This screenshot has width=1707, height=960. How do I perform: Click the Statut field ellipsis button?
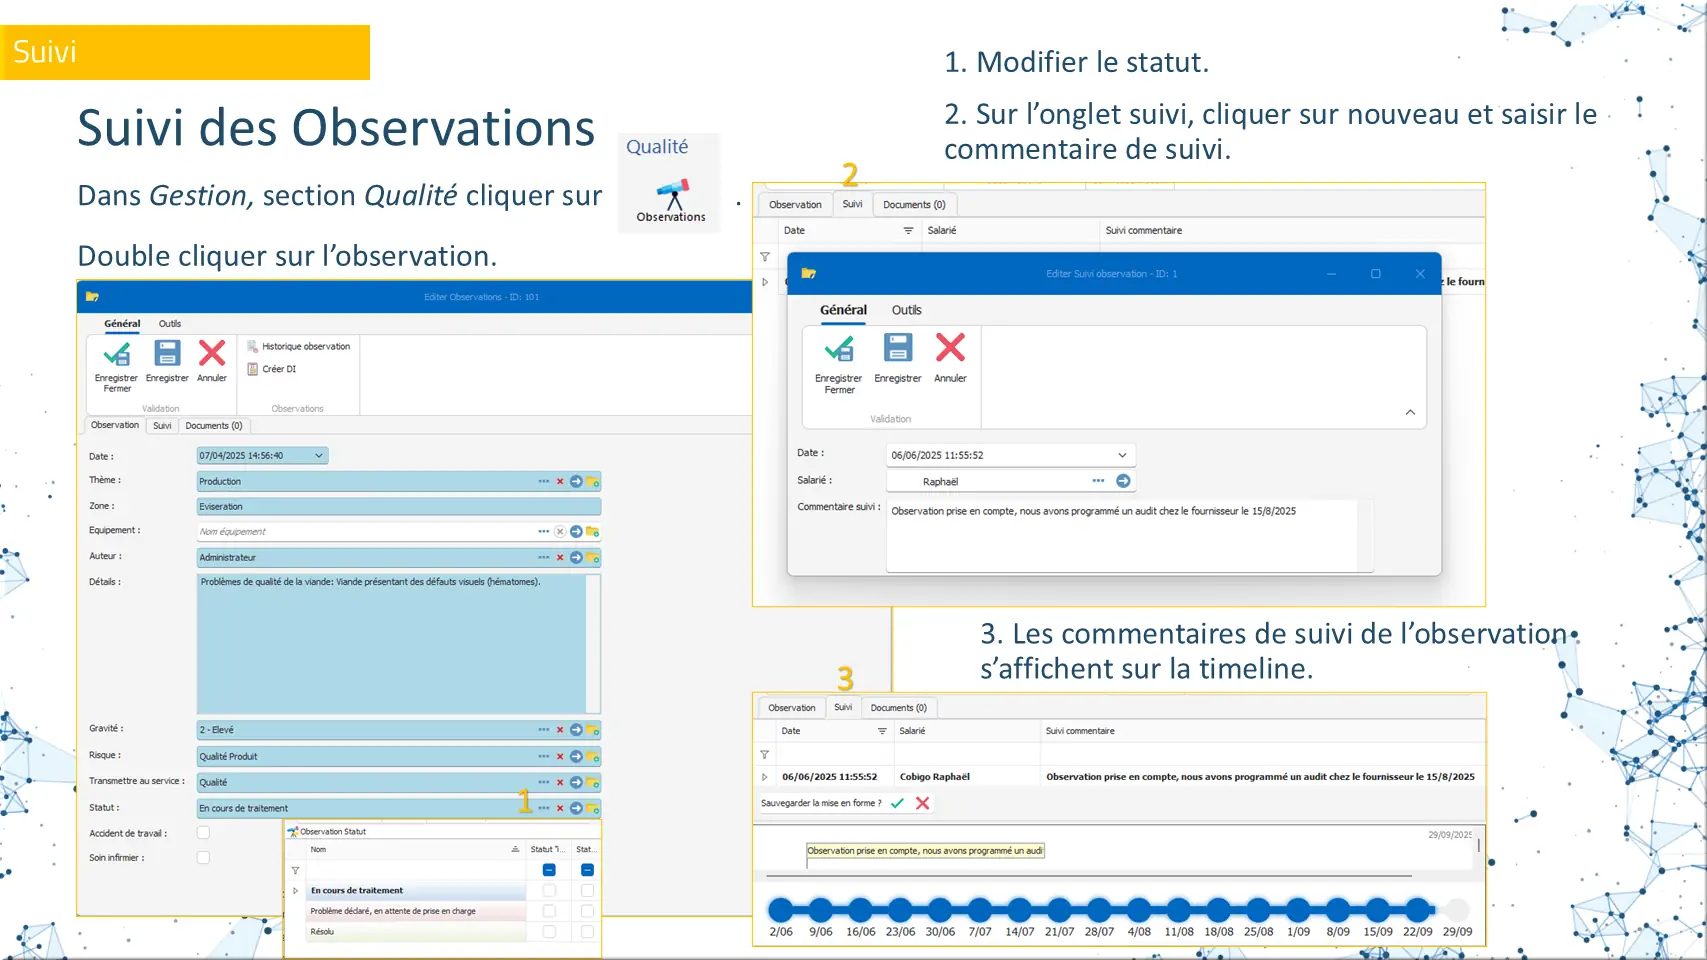(543, 808)
